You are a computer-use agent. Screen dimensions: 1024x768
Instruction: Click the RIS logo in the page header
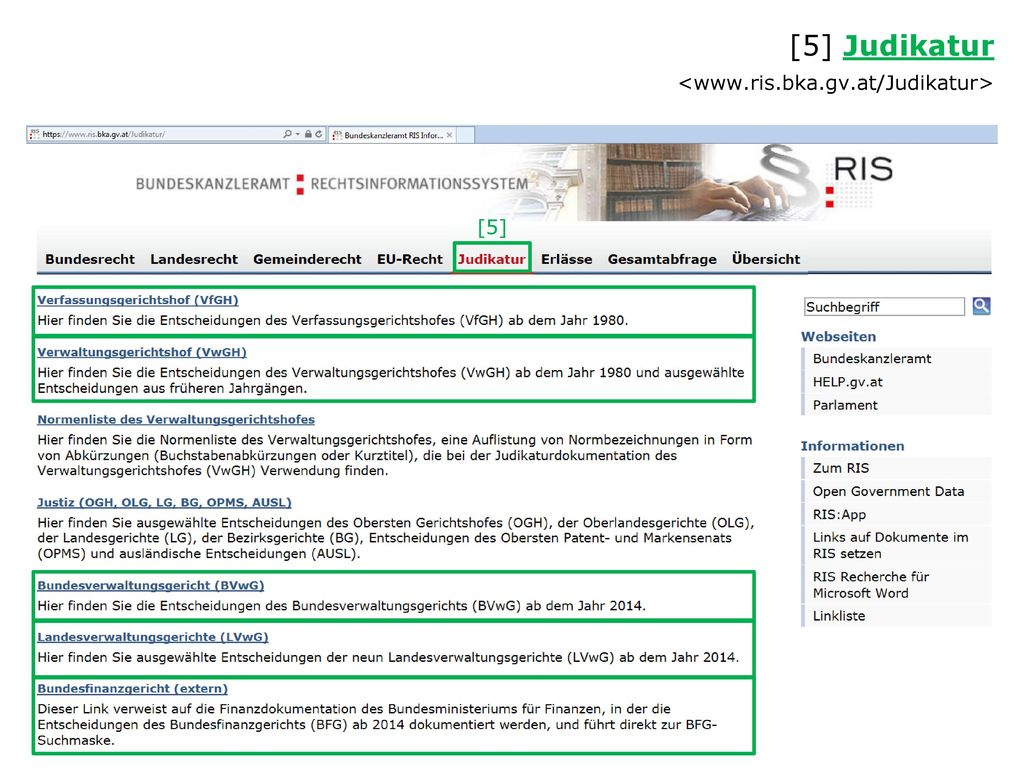pyautogui.click(x=859, y=180)
